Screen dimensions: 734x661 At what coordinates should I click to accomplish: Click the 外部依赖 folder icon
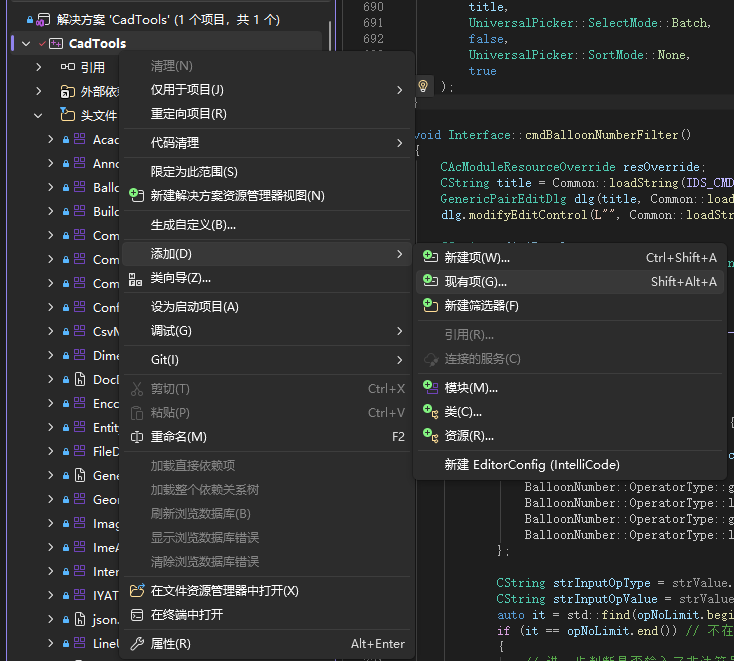point(67,91)
